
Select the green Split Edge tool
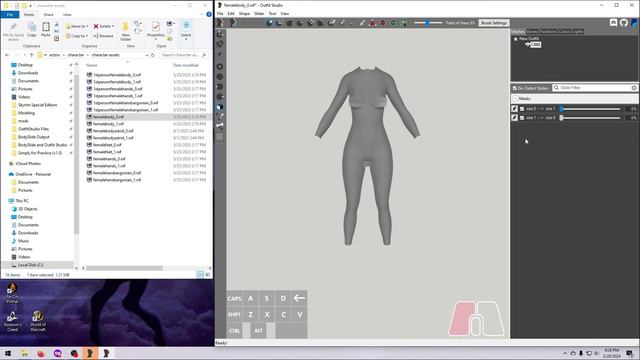pyautogui.click(x=403, y=23)
